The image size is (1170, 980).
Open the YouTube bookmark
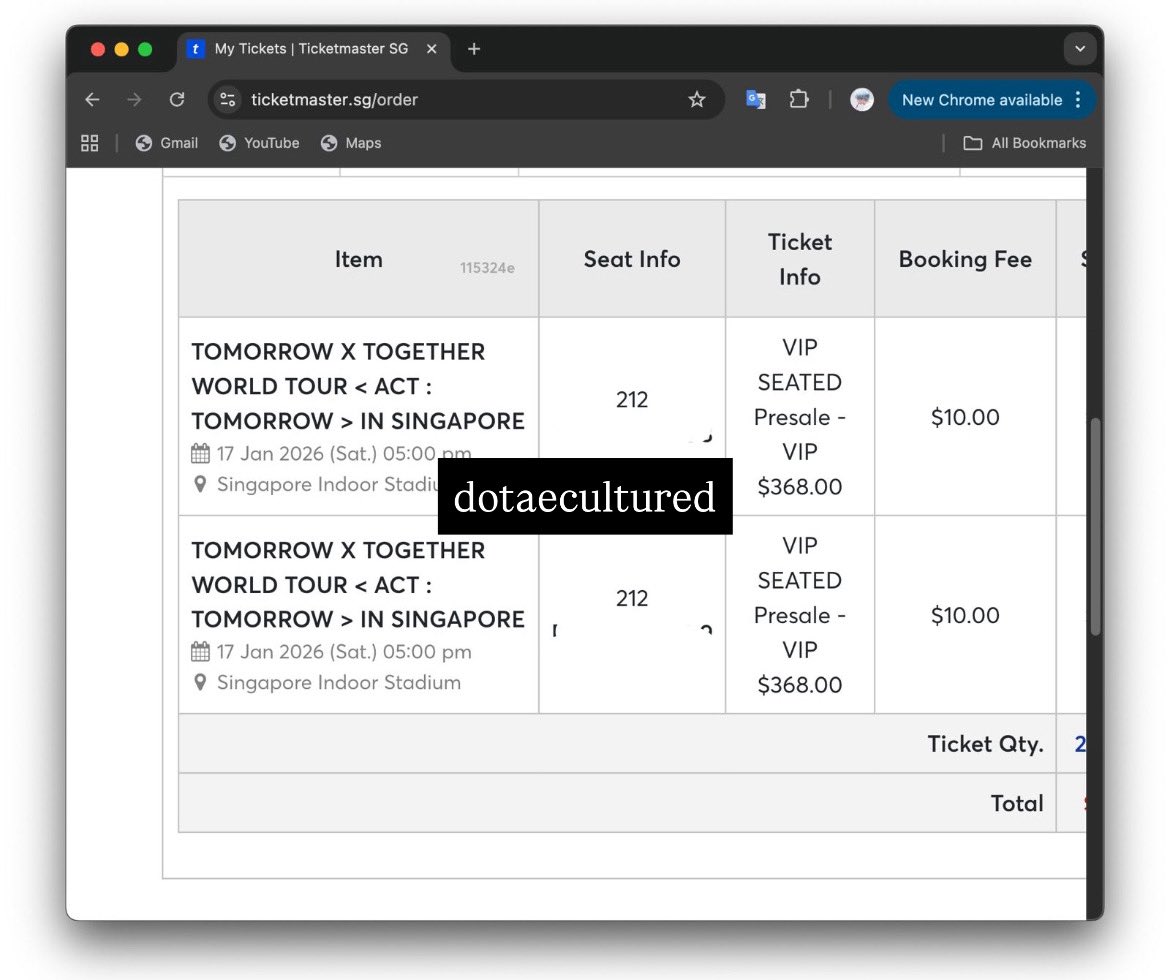coord(259,143)
